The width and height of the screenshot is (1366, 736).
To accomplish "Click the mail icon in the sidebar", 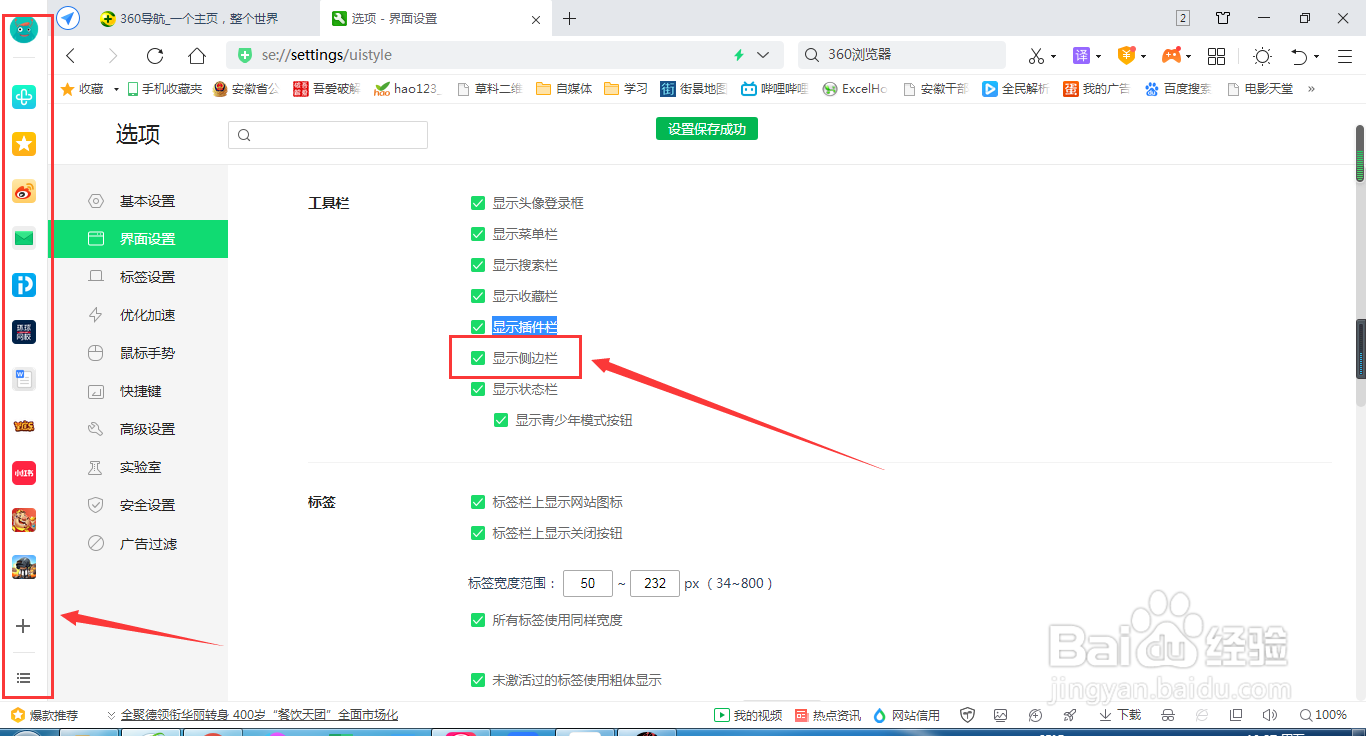I will tap(23, 237).
